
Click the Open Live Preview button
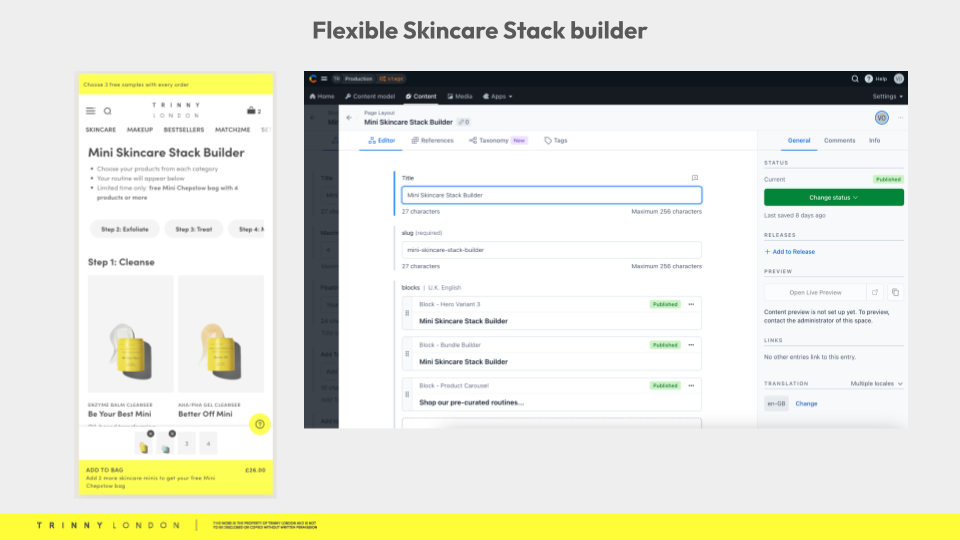pos(815,292)
